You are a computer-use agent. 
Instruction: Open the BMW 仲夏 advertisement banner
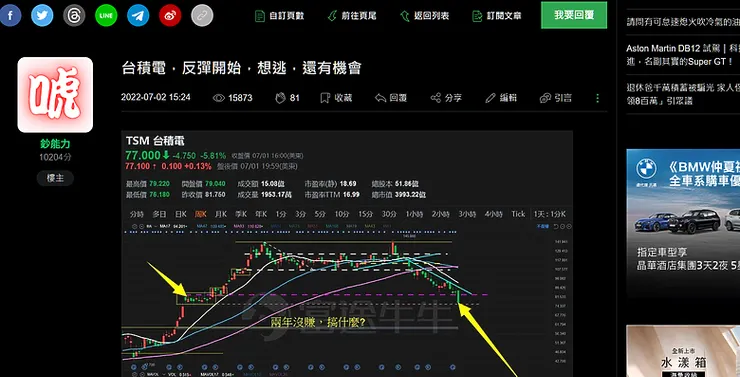(683, 223)
